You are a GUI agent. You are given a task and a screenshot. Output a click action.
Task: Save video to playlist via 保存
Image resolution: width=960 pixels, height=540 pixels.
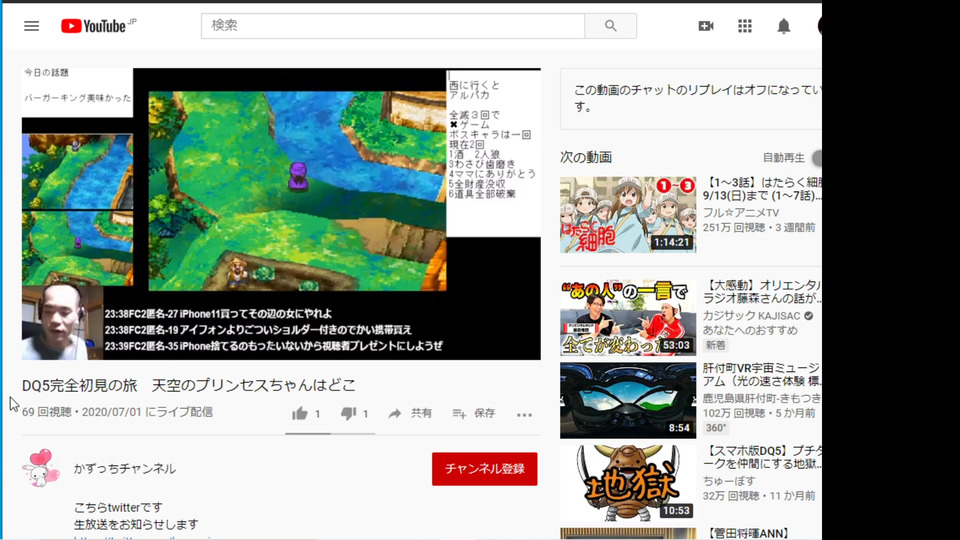pos(473,414)
